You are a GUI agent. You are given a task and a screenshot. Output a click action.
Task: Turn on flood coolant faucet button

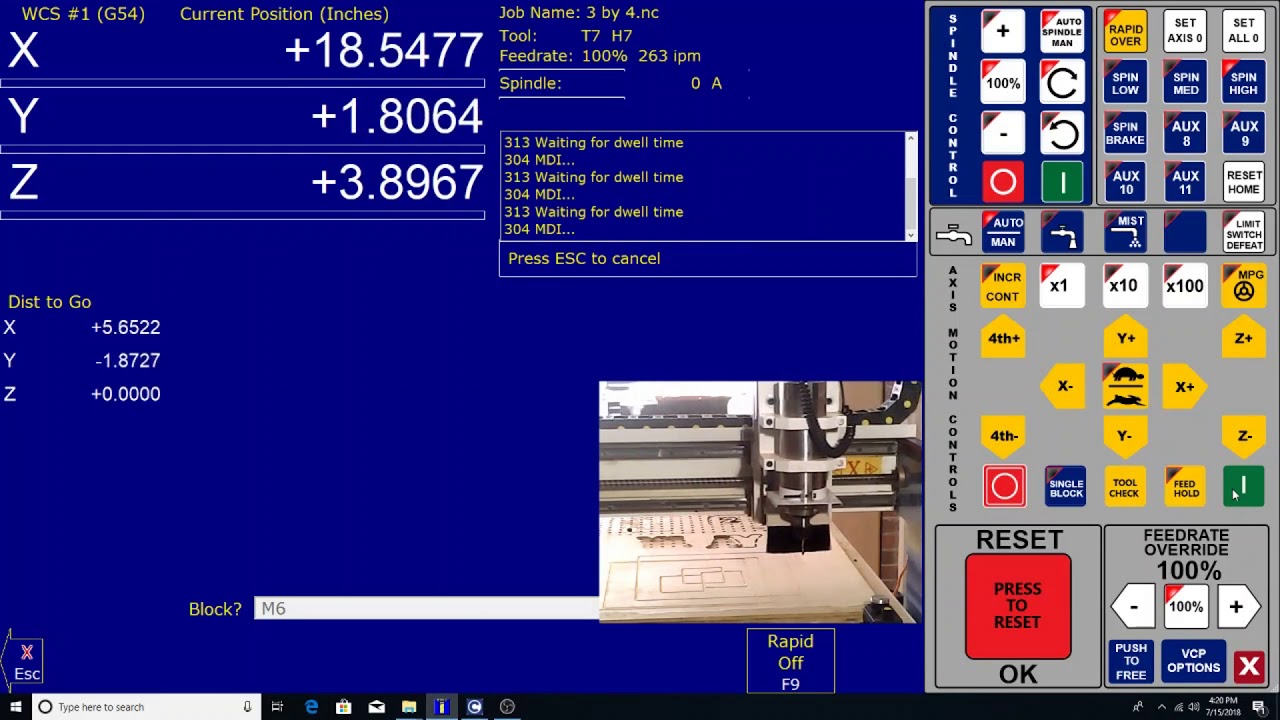(1062, 233)
